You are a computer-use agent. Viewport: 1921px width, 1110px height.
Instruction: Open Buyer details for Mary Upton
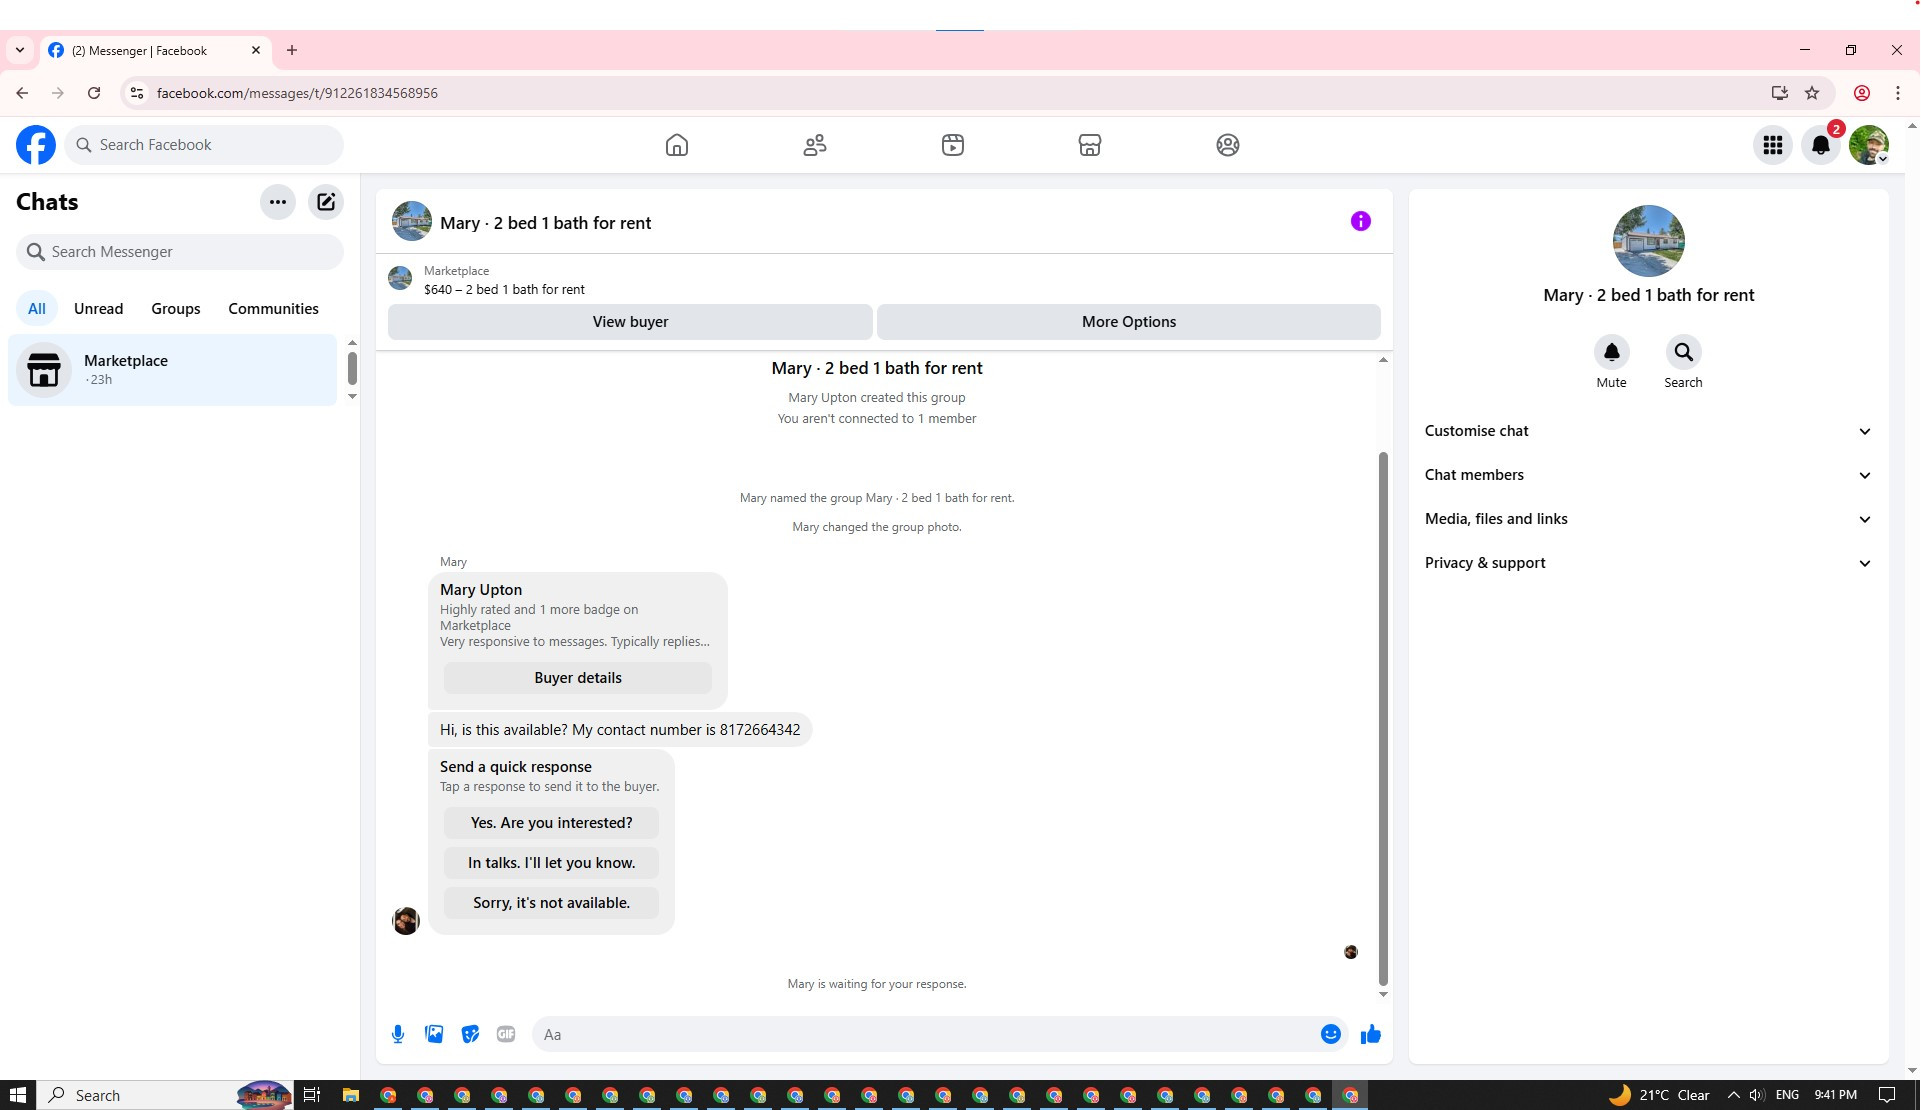[x=578, y=678]
